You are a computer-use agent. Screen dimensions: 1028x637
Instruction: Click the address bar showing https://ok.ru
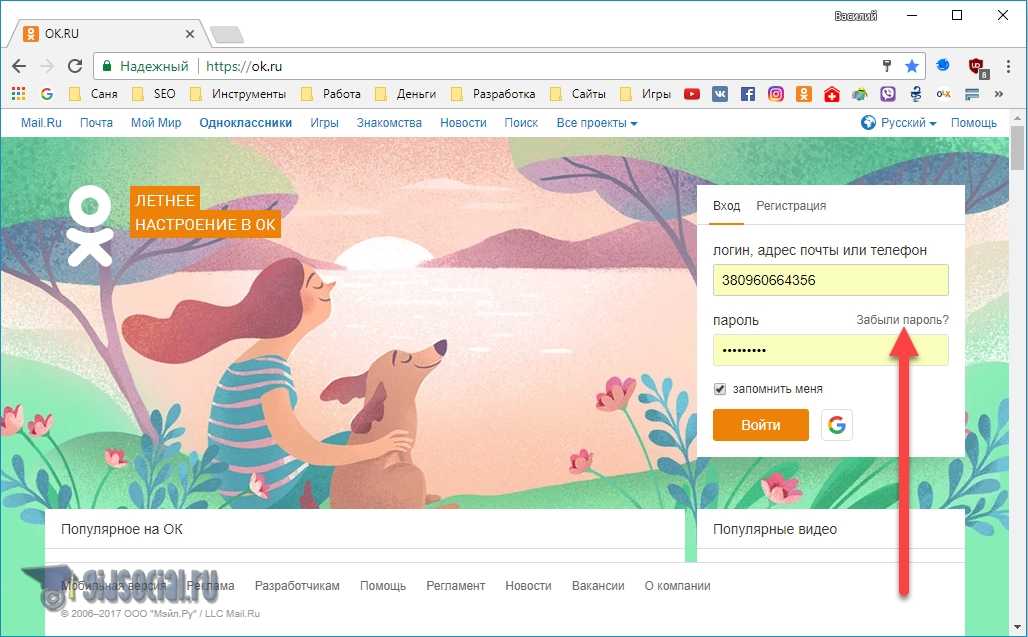click(x=509, y=66)
